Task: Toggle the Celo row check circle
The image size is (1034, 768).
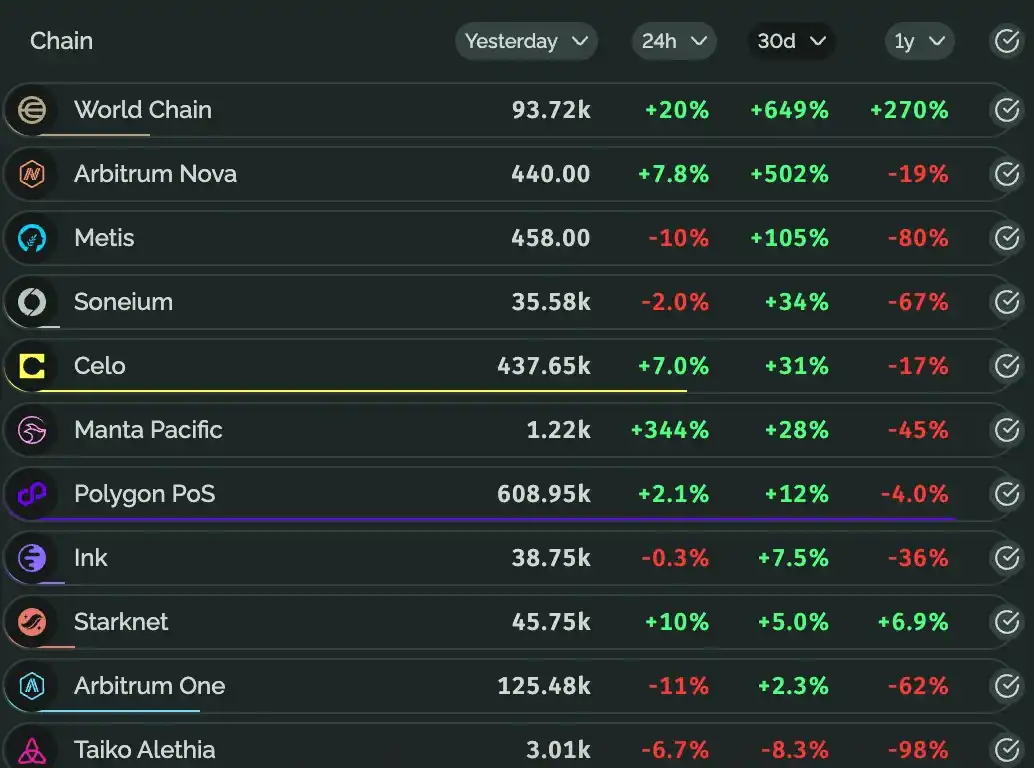Action: 1007,366
